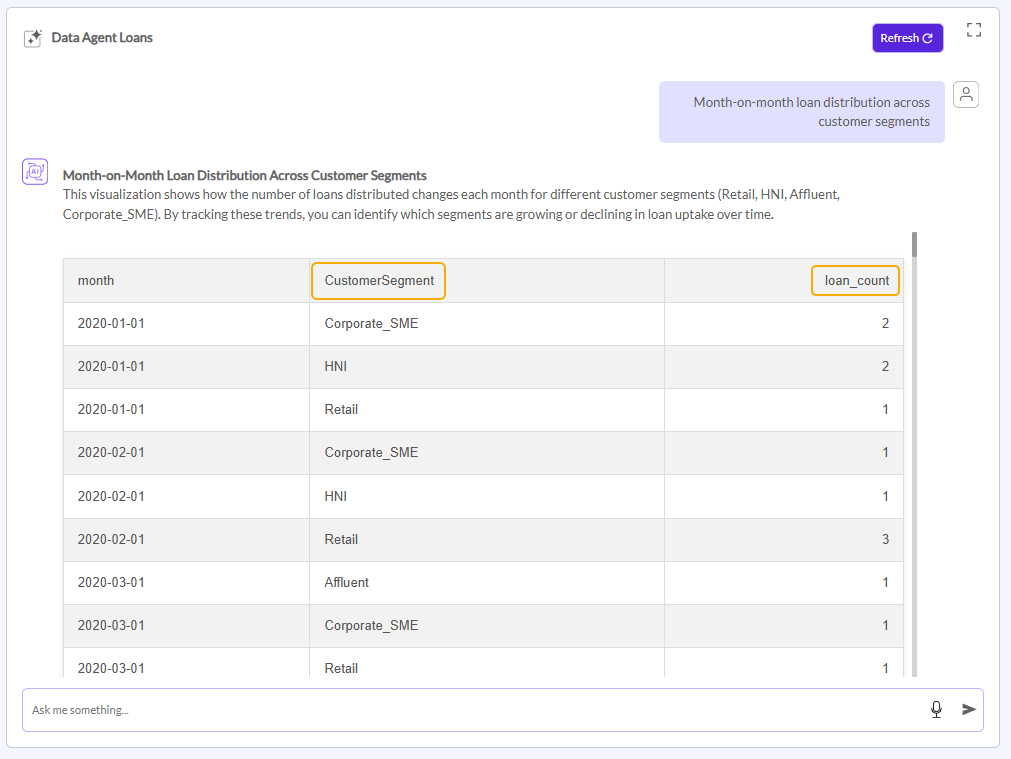1011x759 pixels.
Task: Click the user's month-on-month query message bubble
Action: tap(801, 112)
